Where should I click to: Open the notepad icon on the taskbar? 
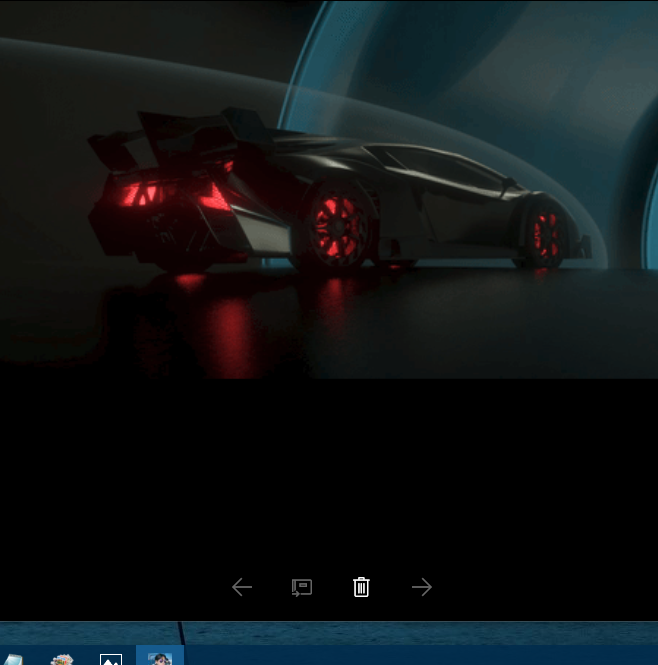tap(13, 659)
